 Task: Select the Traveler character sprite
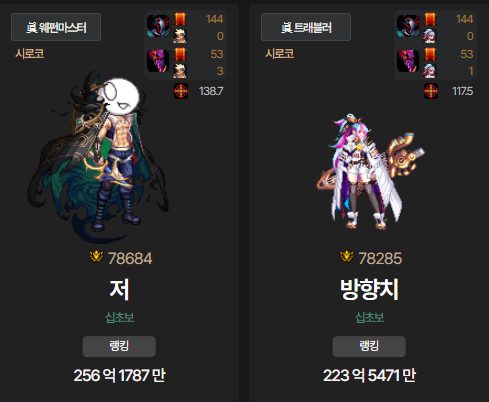(370, 172)
